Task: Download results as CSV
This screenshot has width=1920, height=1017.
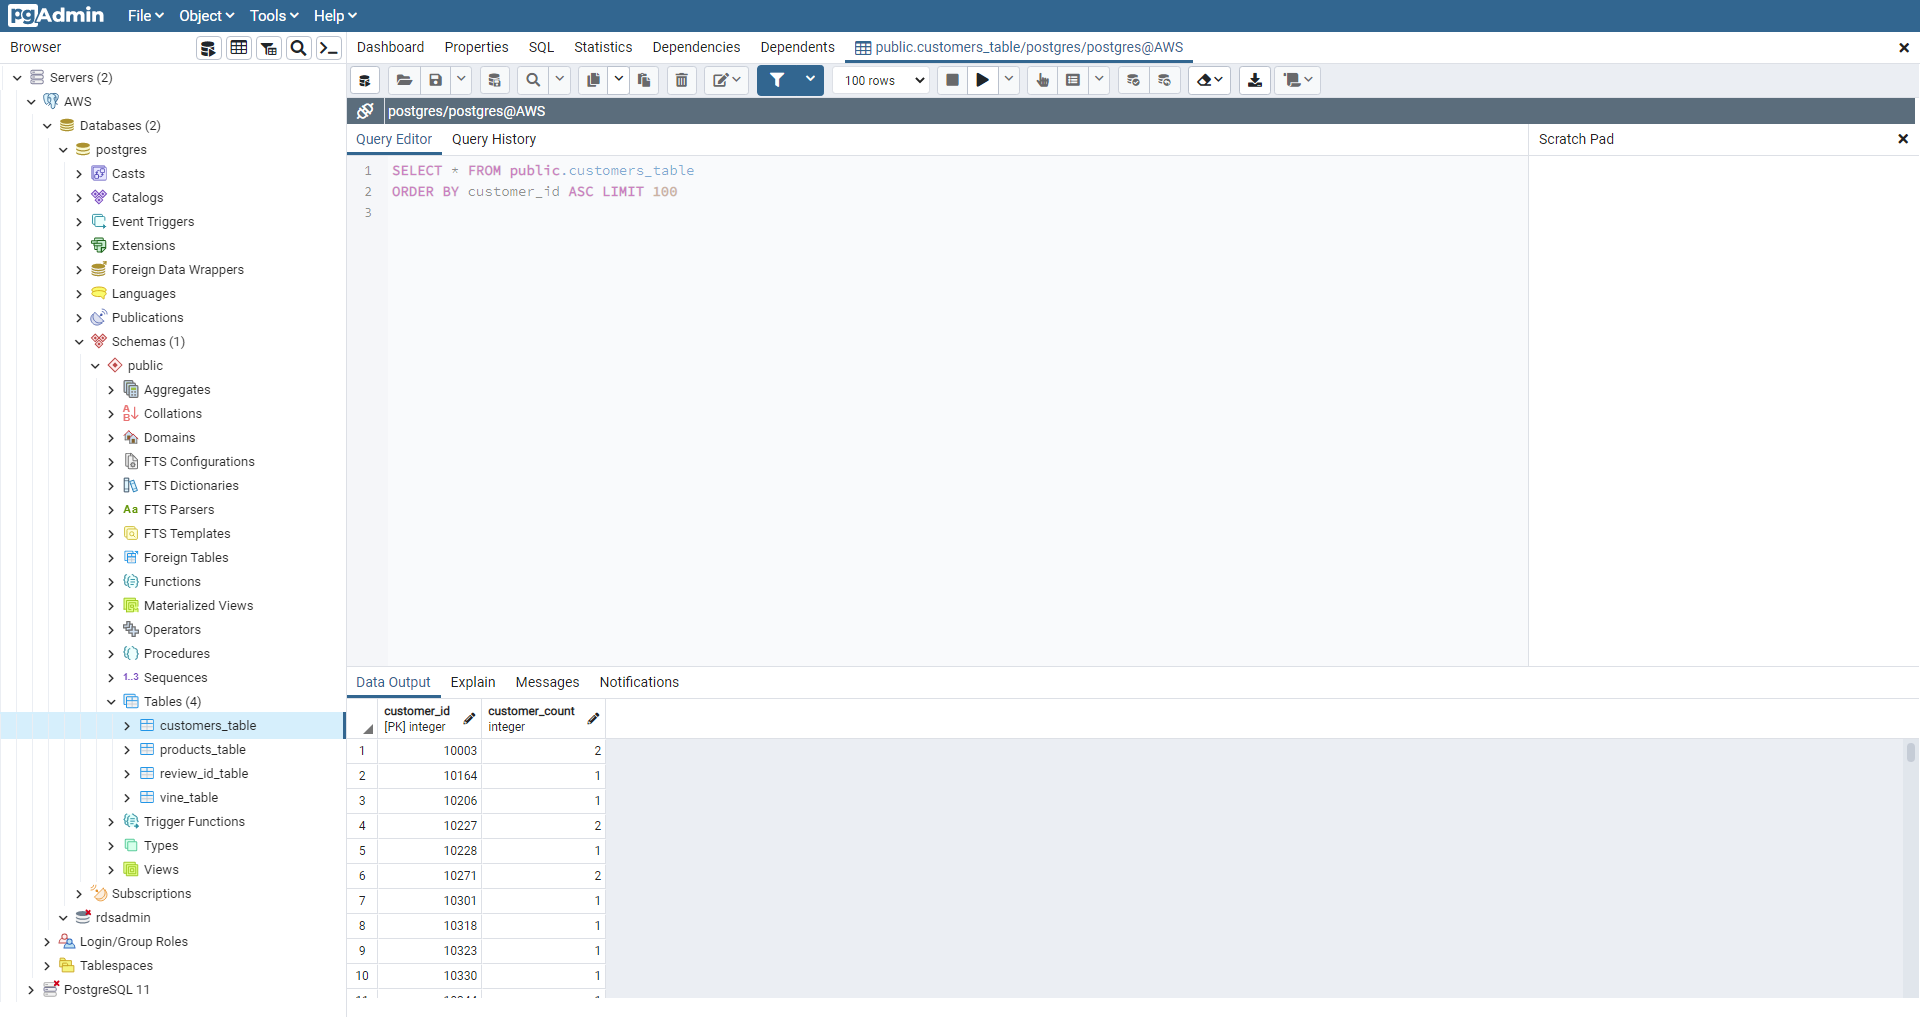Action: (x=1255, y=80)
